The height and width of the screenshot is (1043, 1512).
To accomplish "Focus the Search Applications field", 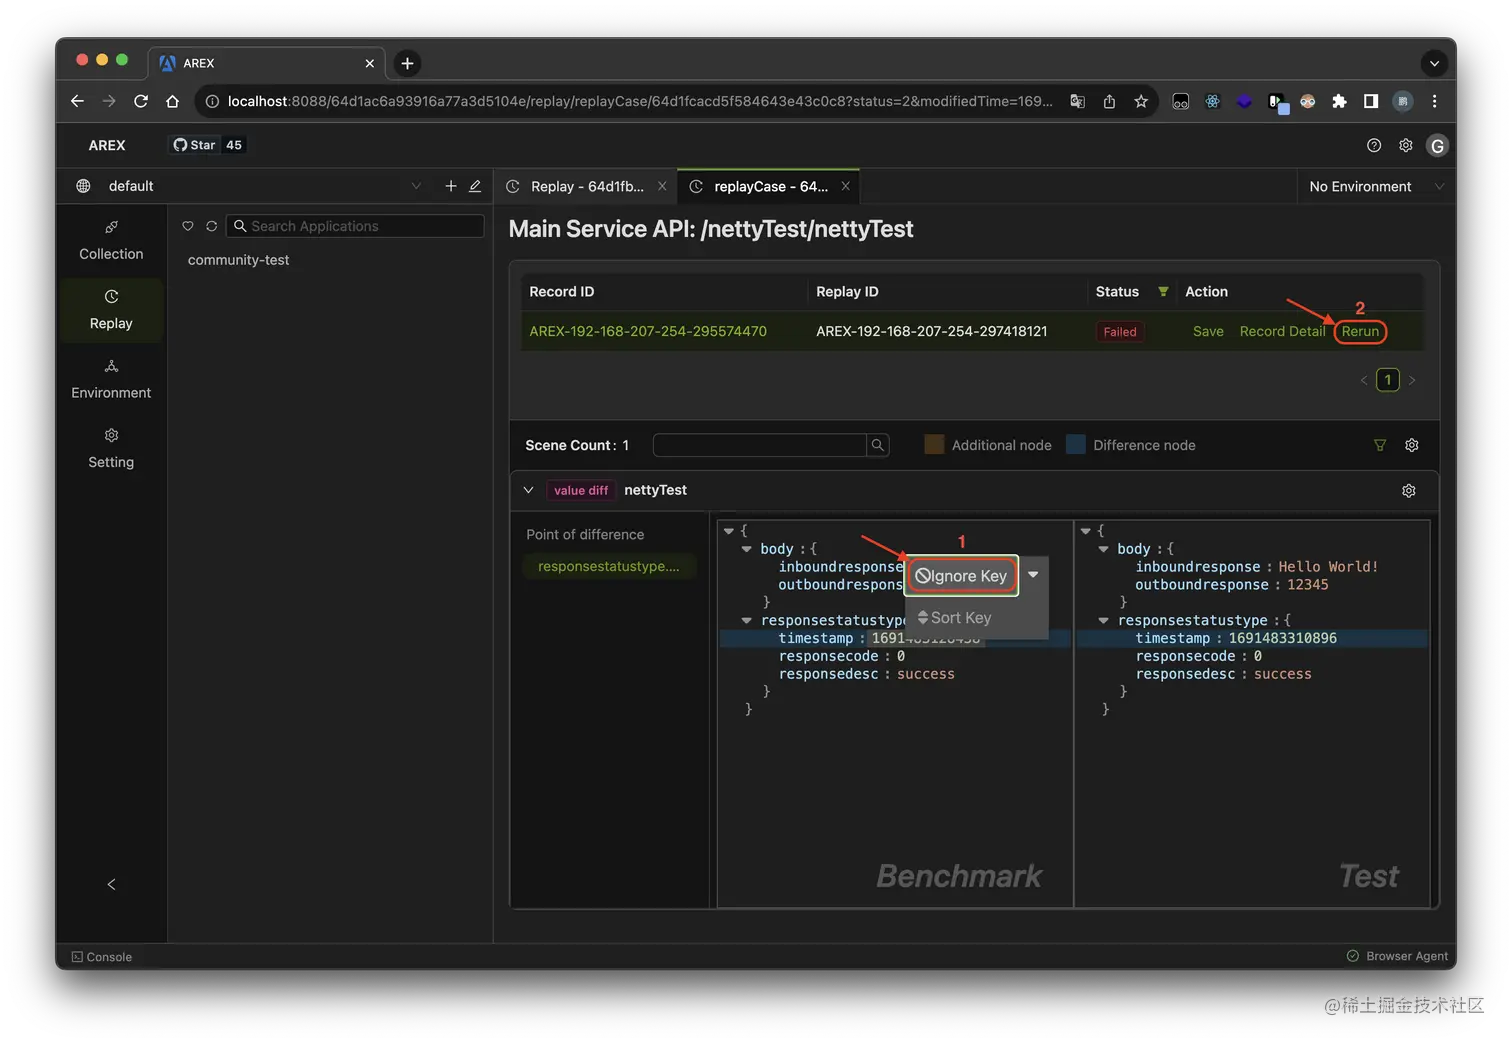I will [355, 226].
